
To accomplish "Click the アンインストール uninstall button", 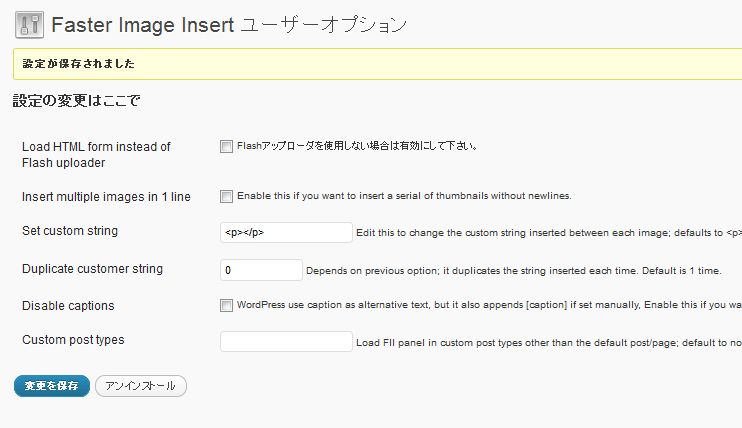I will pos(141,386).
